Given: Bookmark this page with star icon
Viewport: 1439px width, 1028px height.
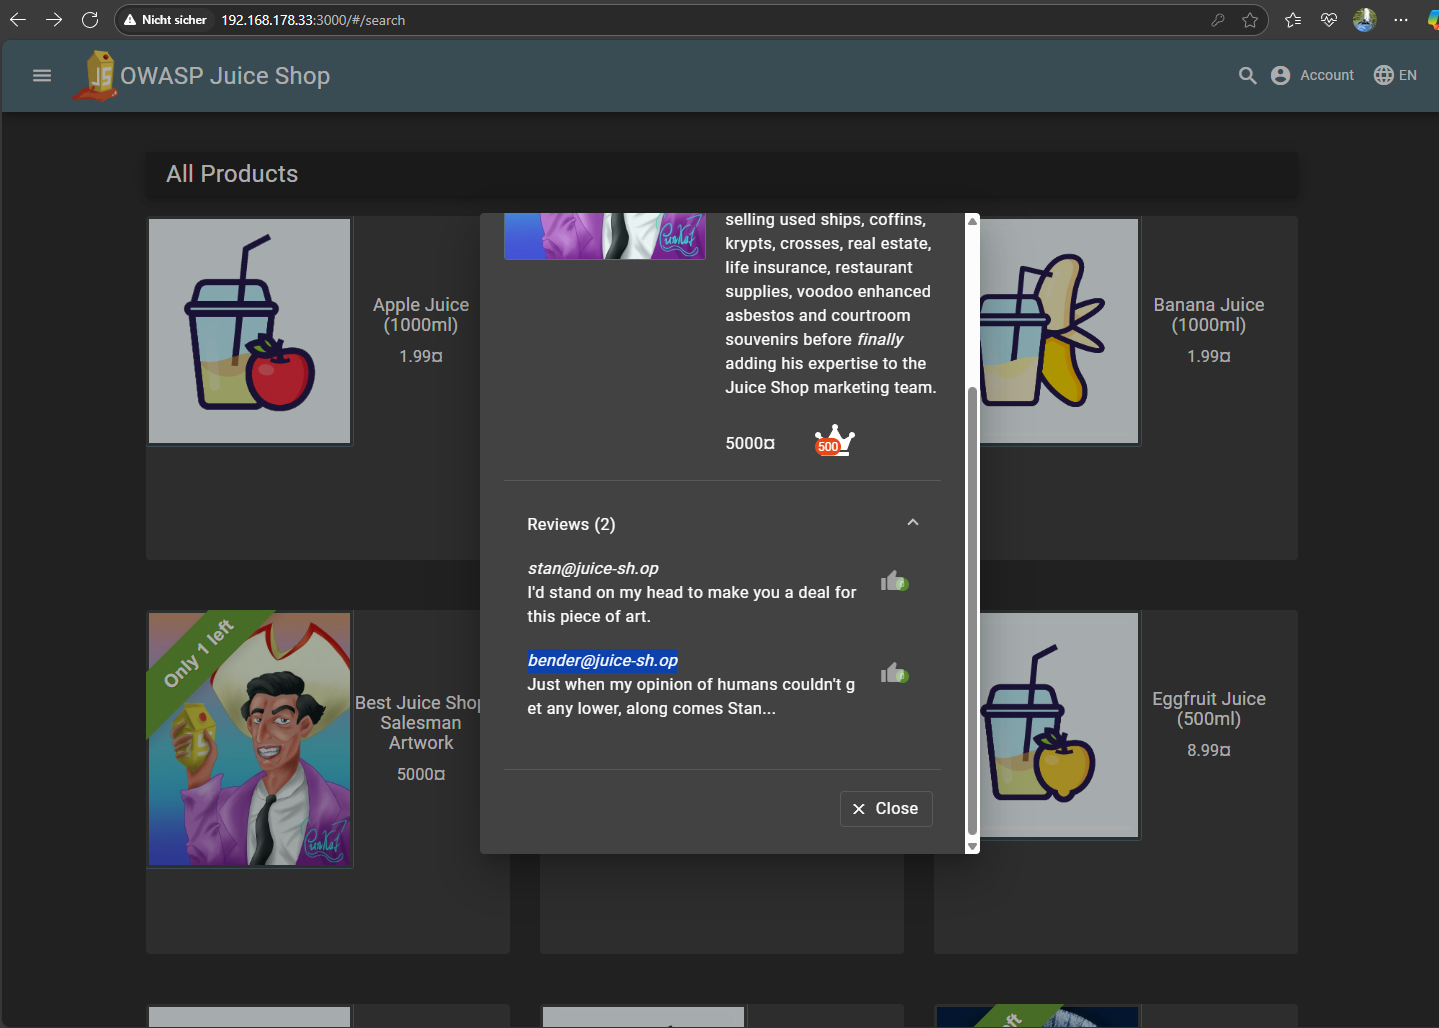Looking at the screenshot, I should (1250, 20).
